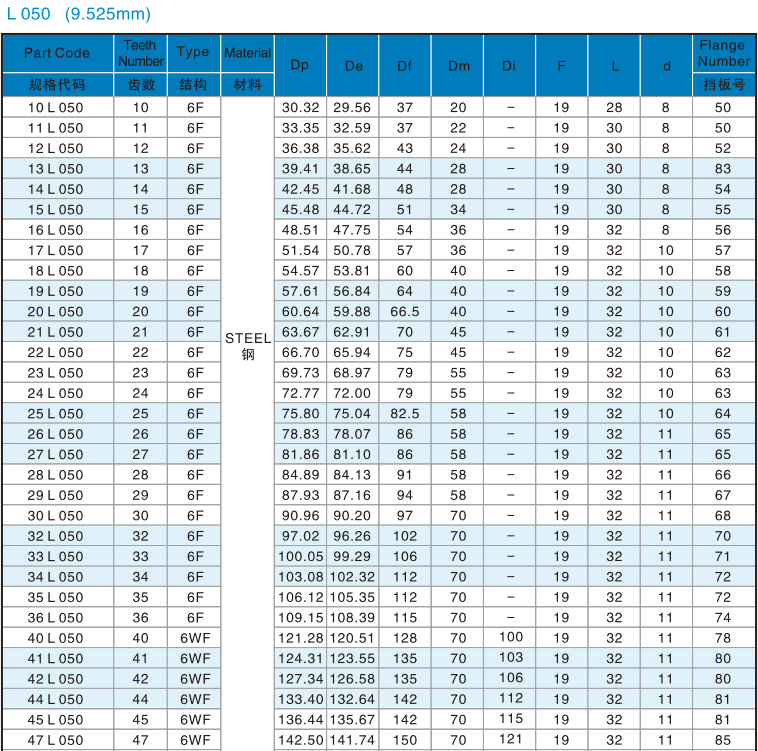758x751 pixels.
Task: Click the "STEEL" material cell
Action: pyautogui.click(x=248, y=339)
